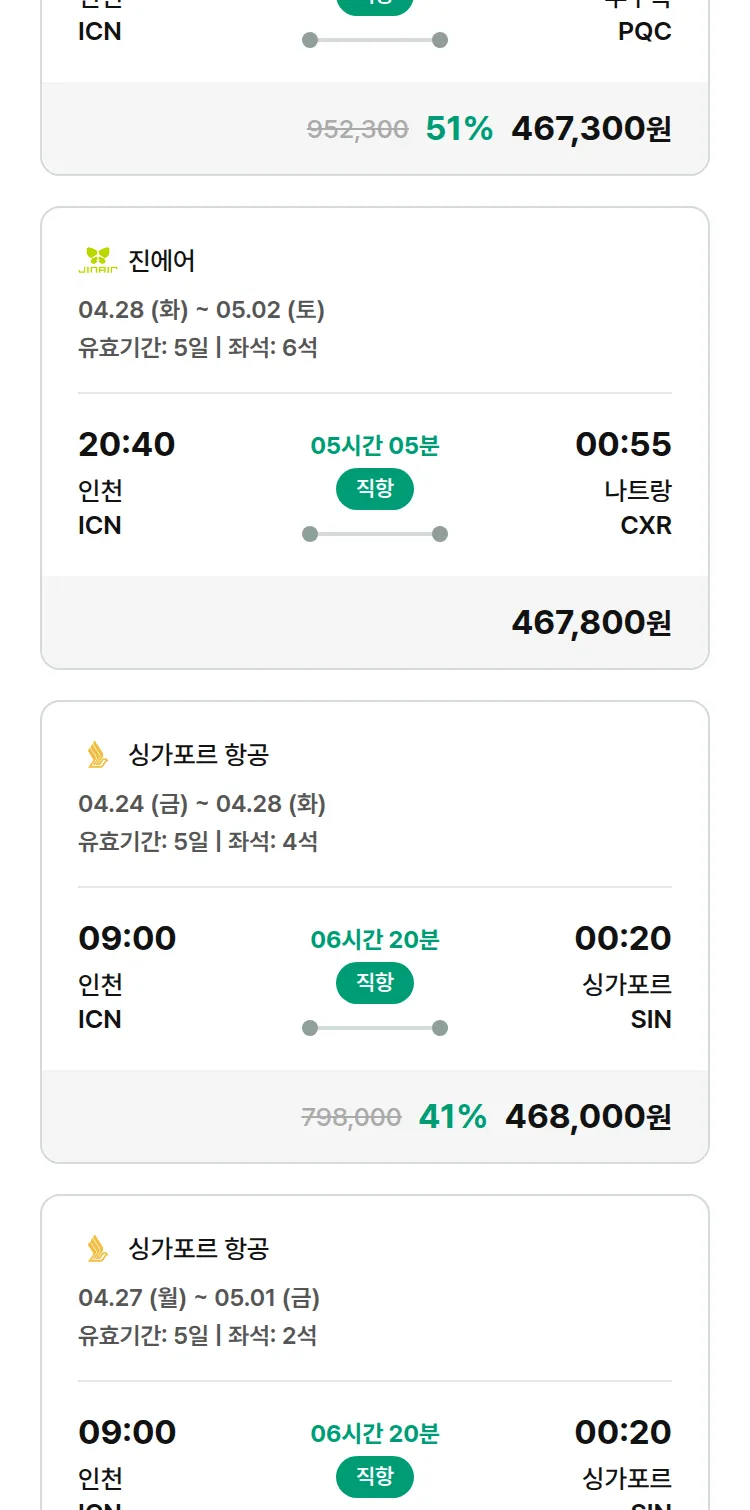Click the 나트랑 CXR destination

pos(637,507)
